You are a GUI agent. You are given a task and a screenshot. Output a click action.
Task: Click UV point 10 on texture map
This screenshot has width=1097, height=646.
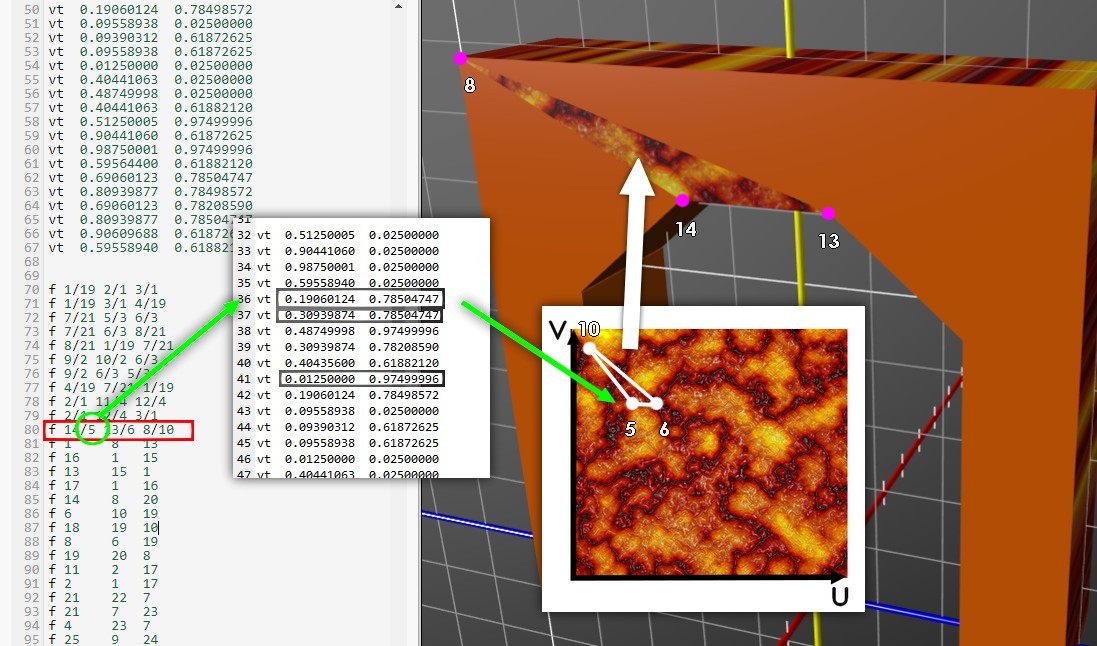click(x=590, y=348)
